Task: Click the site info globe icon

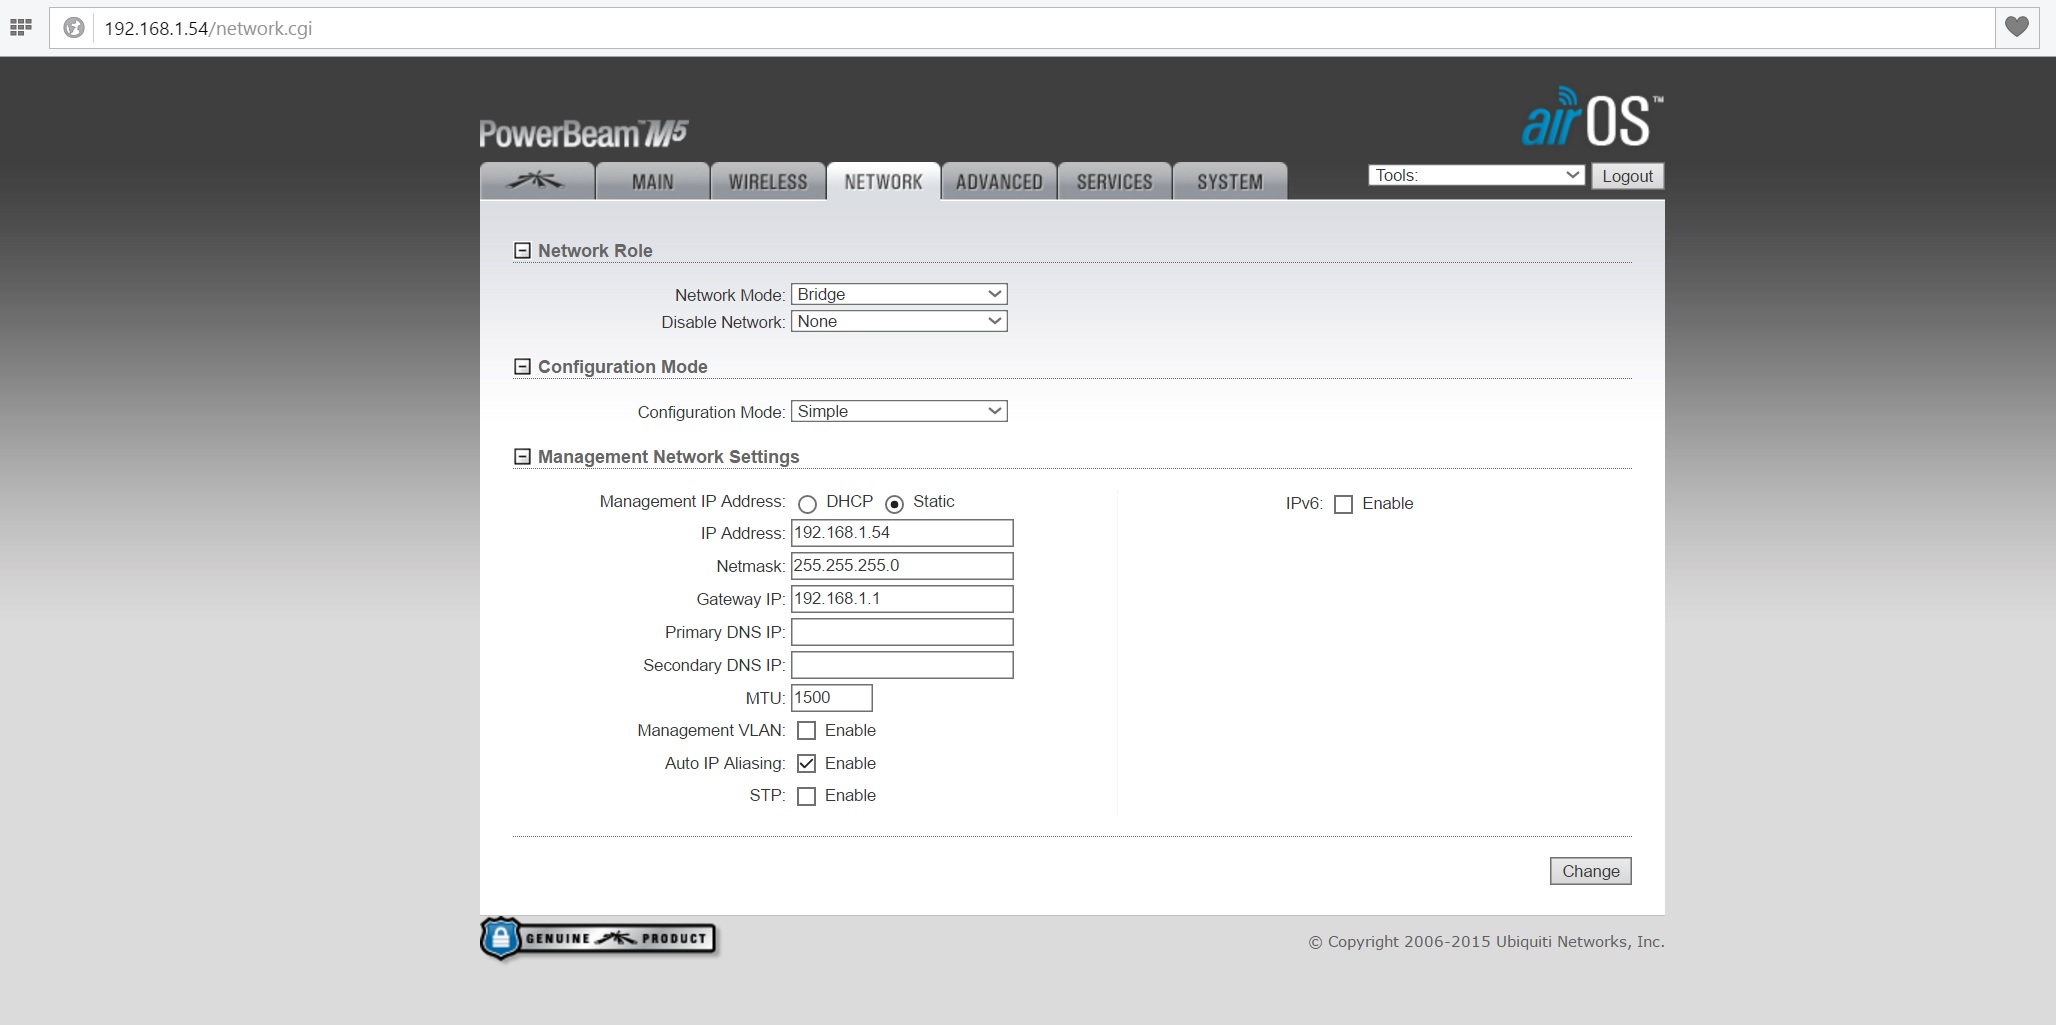Action: (74, 28)
